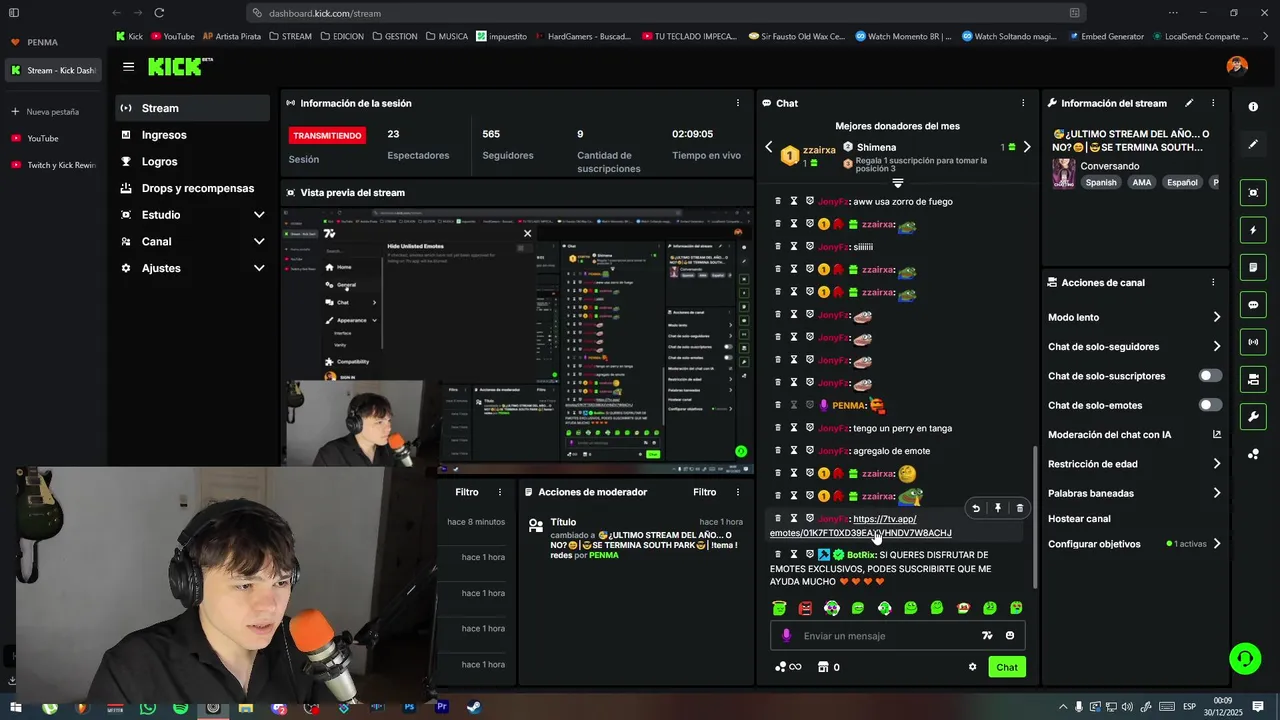This screenshot has height=720, width=1280.
Task: Click the browser address bar
Action: 665,13
